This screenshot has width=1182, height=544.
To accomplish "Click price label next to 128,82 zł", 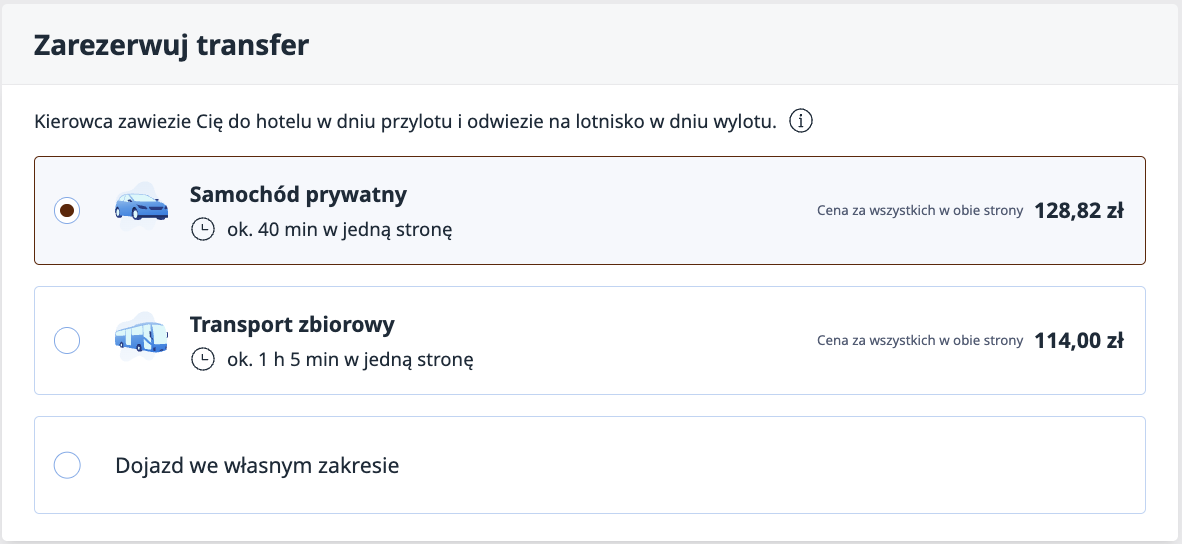I will (920, 211).
